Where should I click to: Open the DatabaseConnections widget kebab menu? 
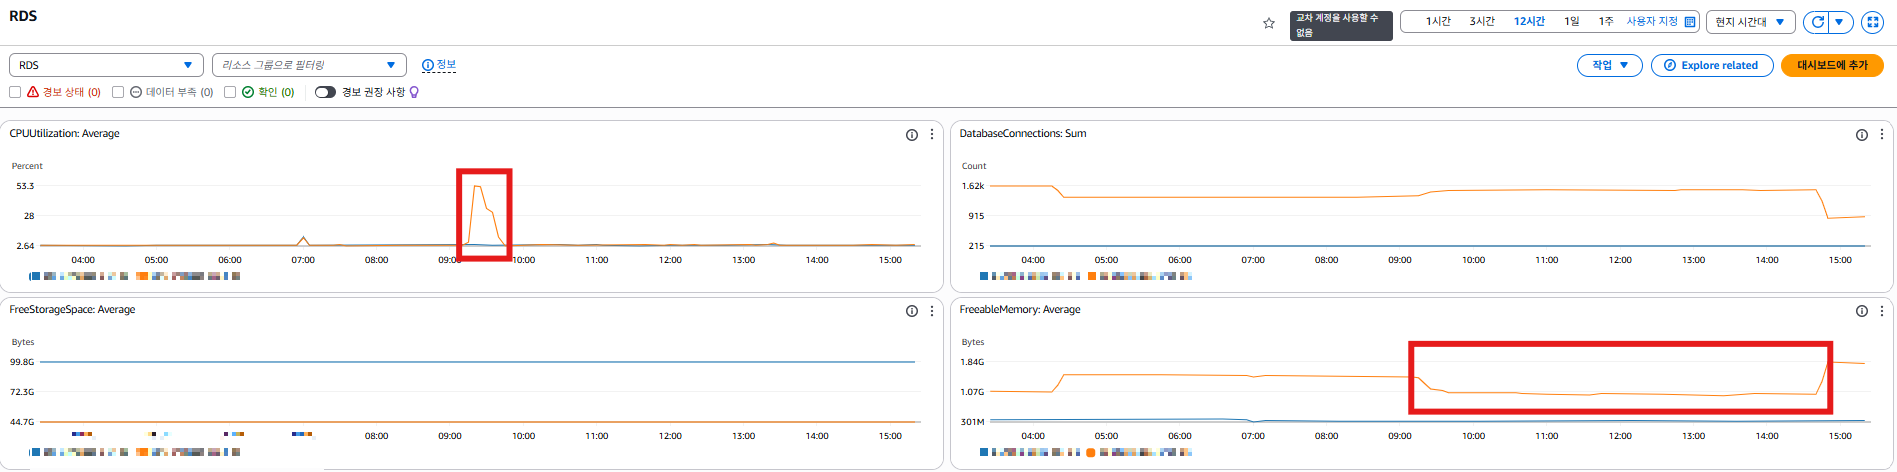(1882, 134)
